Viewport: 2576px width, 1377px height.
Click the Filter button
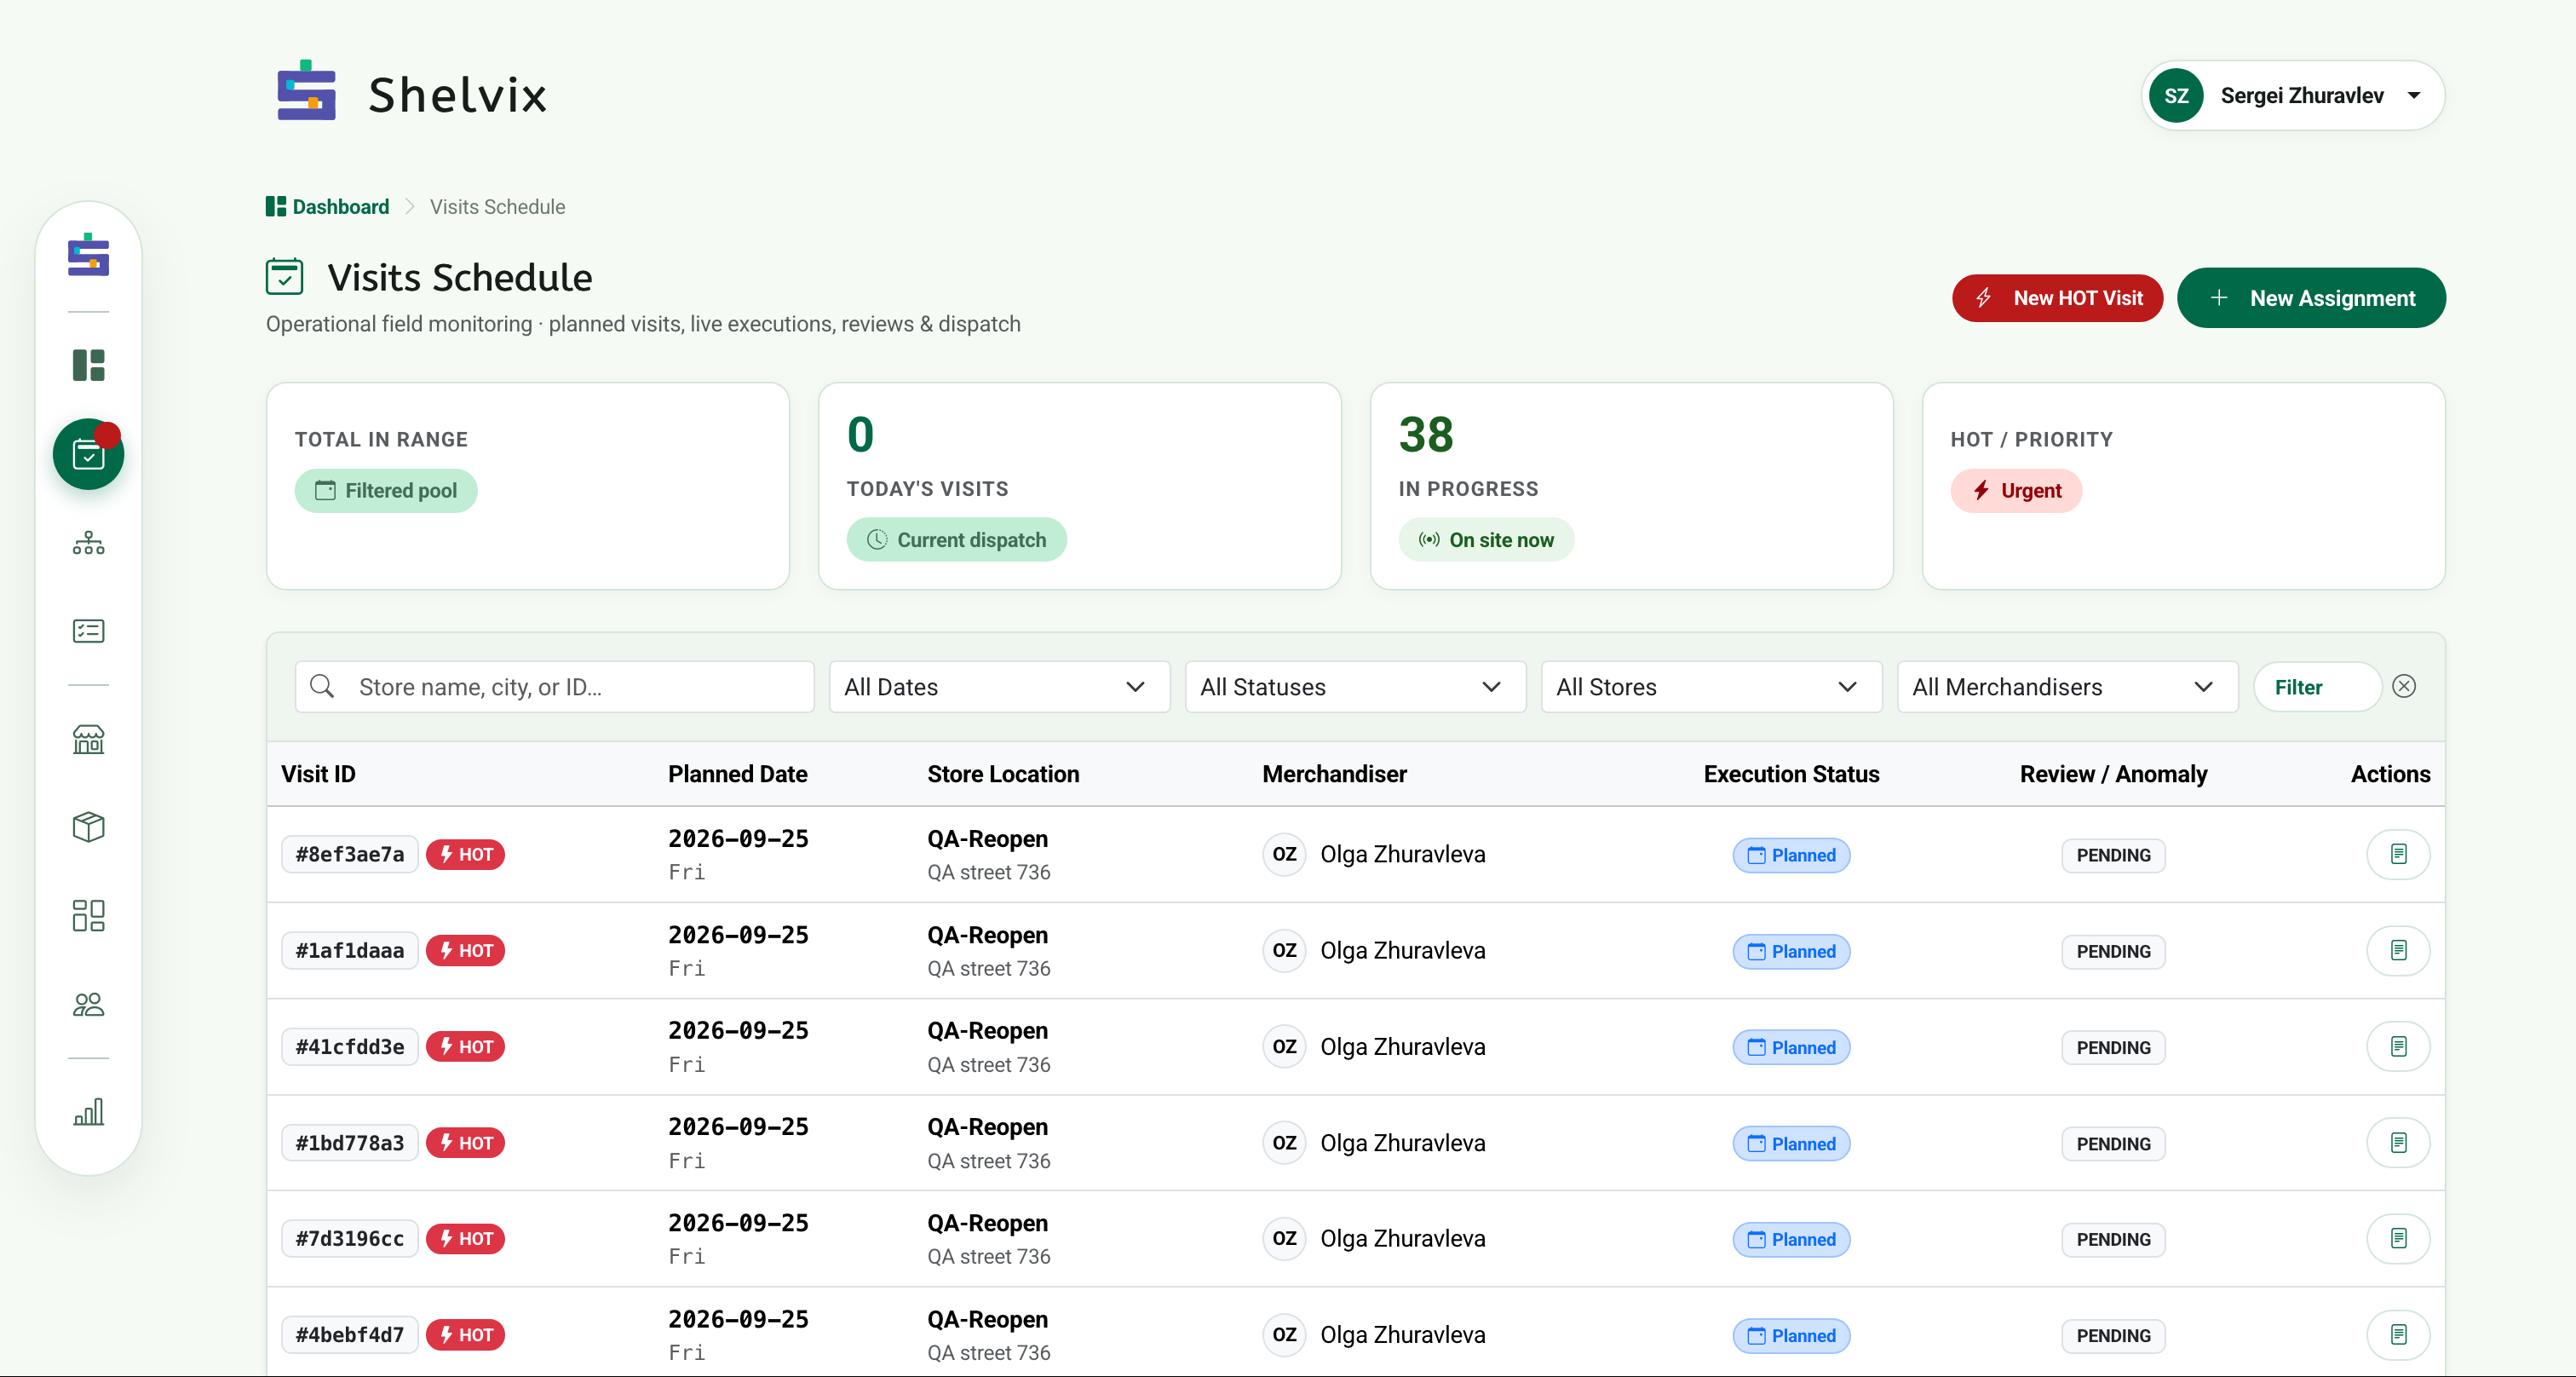[x=2317, y=686]
